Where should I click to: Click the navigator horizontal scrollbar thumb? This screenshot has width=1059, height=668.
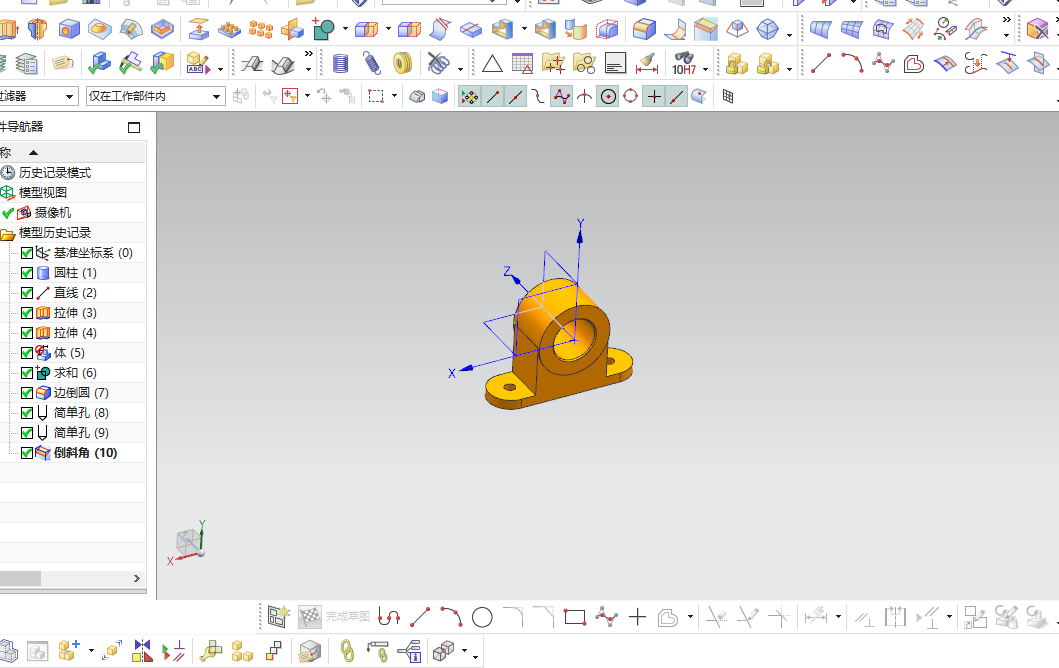[x=20, y=578]
